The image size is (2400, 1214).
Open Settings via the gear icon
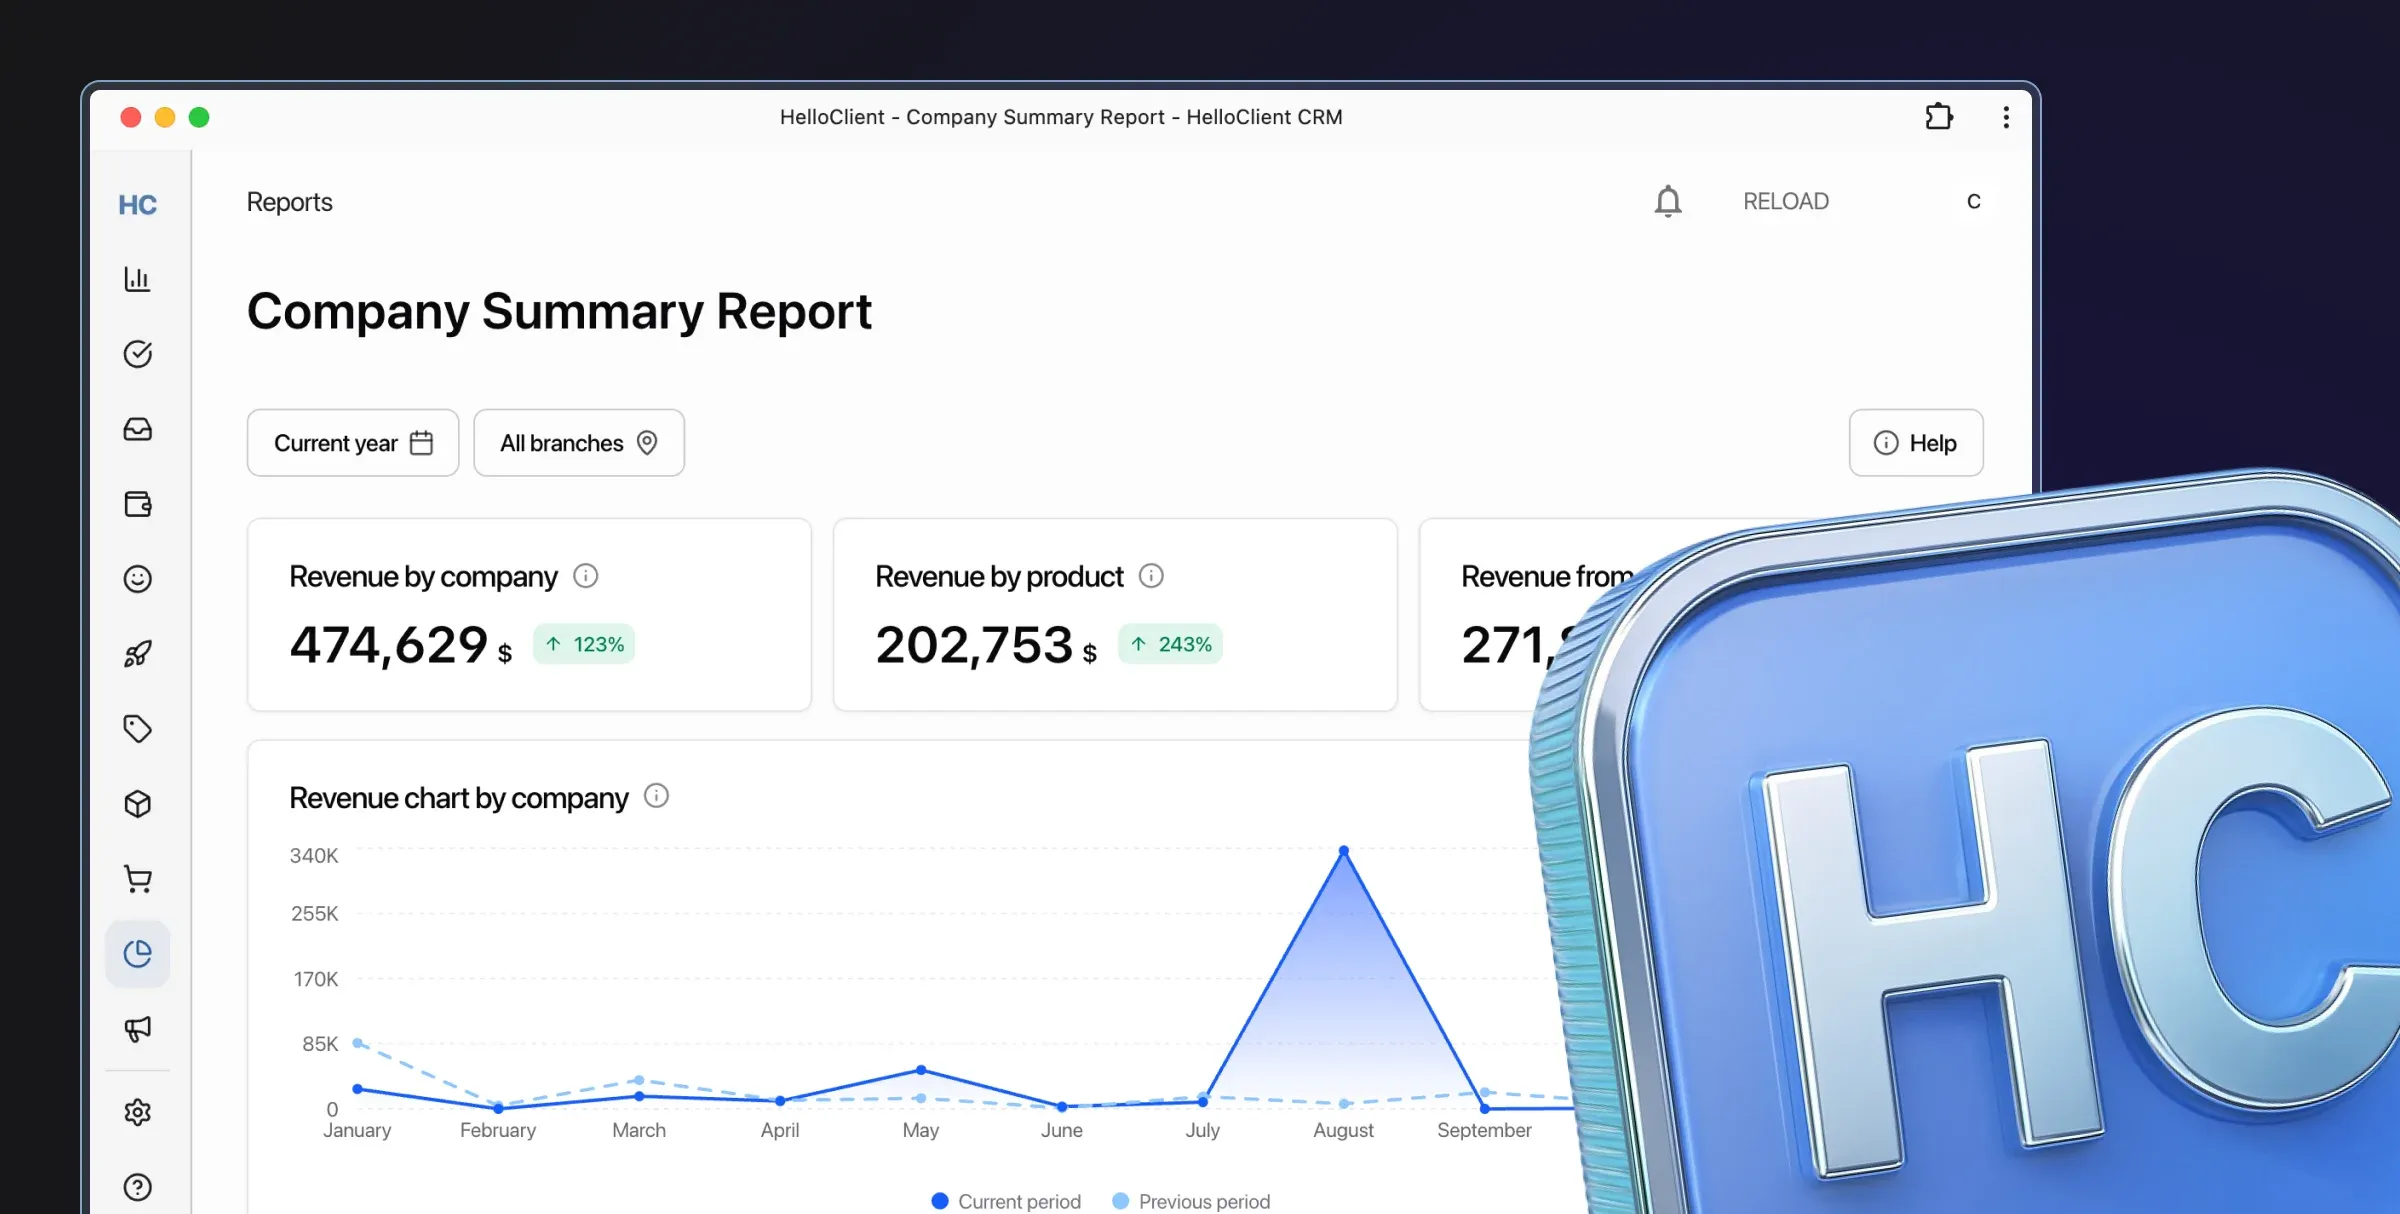pos(138,1112)
